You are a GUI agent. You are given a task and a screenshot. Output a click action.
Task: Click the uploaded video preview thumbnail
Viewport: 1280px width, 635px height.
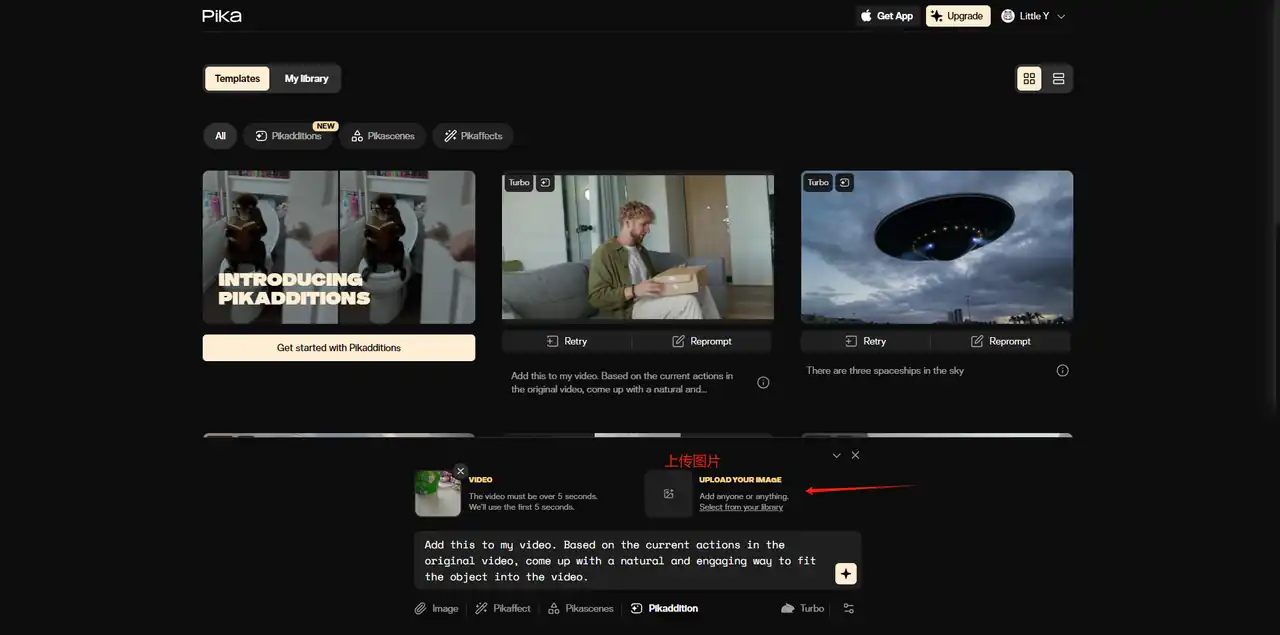tap(437, 494)
